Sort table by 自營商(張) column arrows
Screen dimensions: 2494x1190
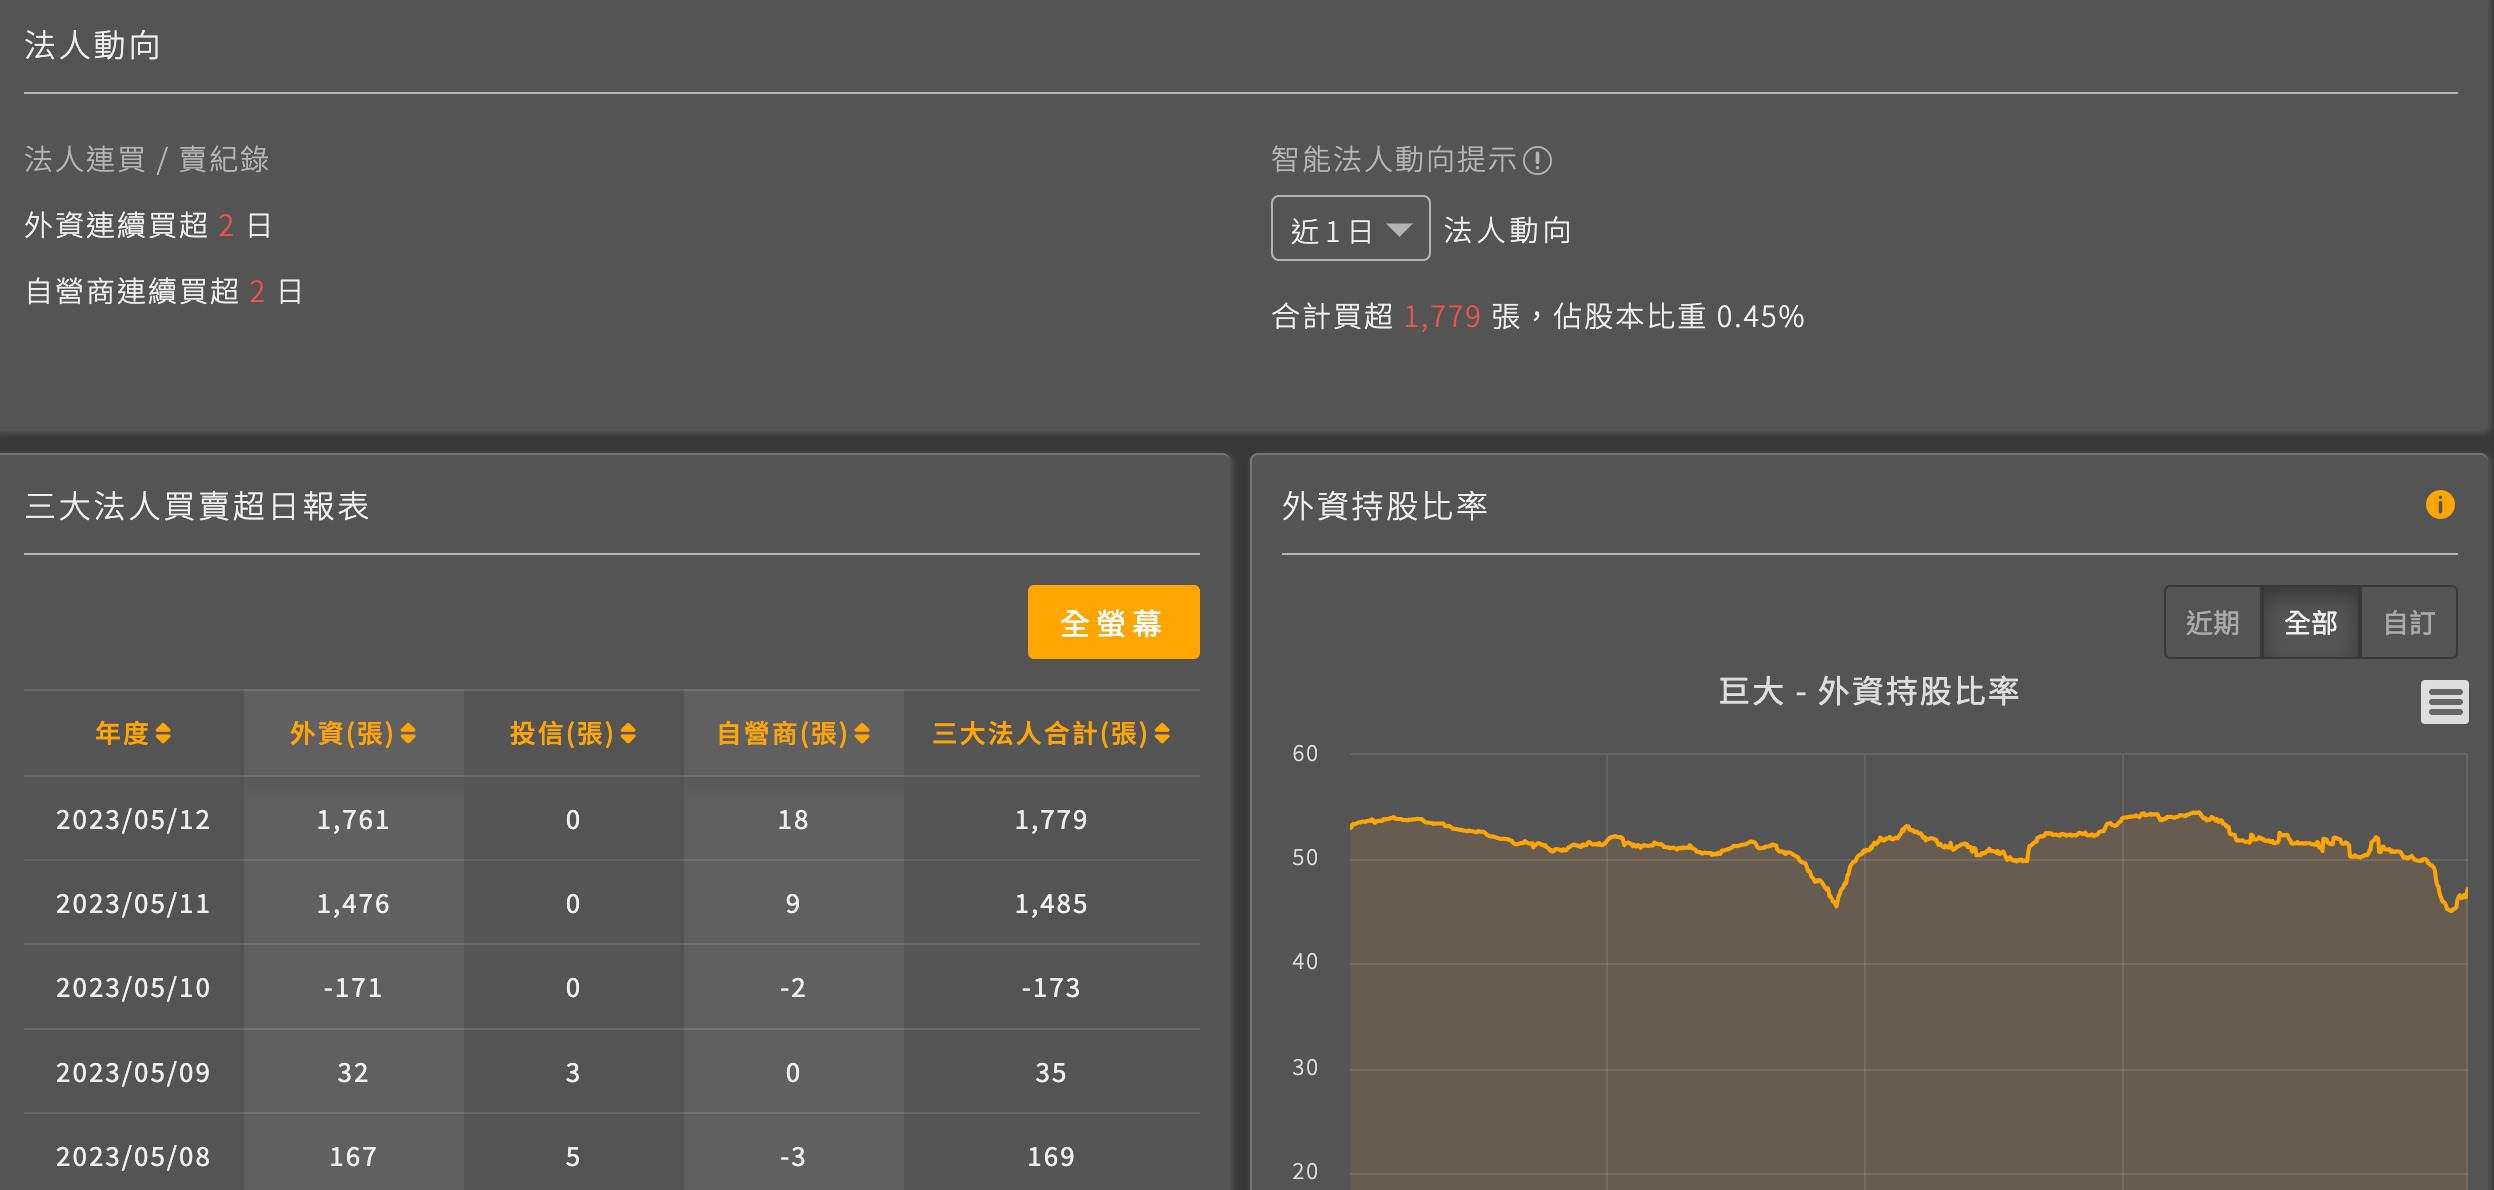coord(862,734)
